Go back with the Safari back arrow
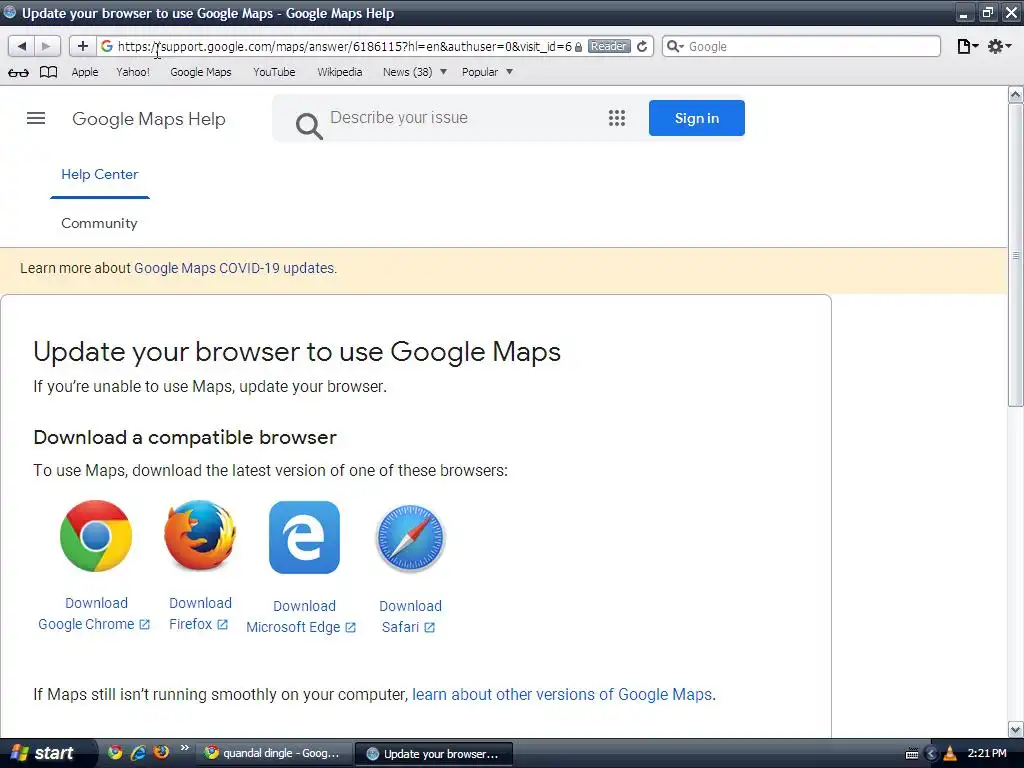 pos(22,46)
